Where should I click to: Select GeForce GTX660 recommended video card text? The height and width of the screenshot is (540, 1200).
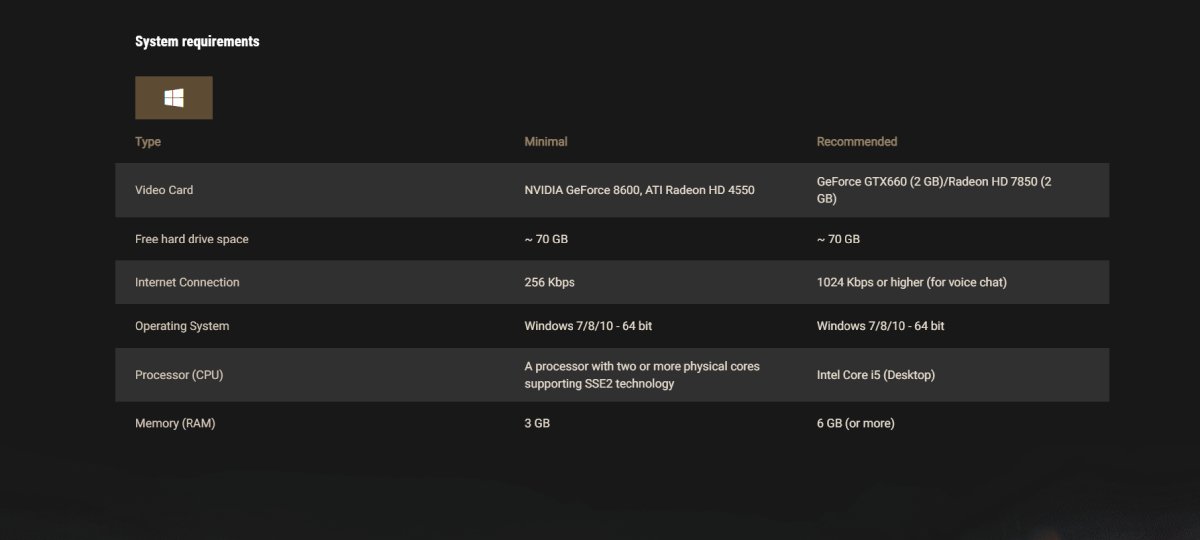pos(934,190)
